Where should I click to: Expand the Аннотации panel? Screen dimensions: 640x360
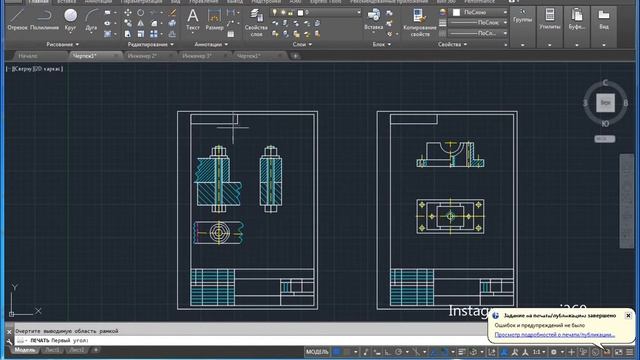click(211, 44)
